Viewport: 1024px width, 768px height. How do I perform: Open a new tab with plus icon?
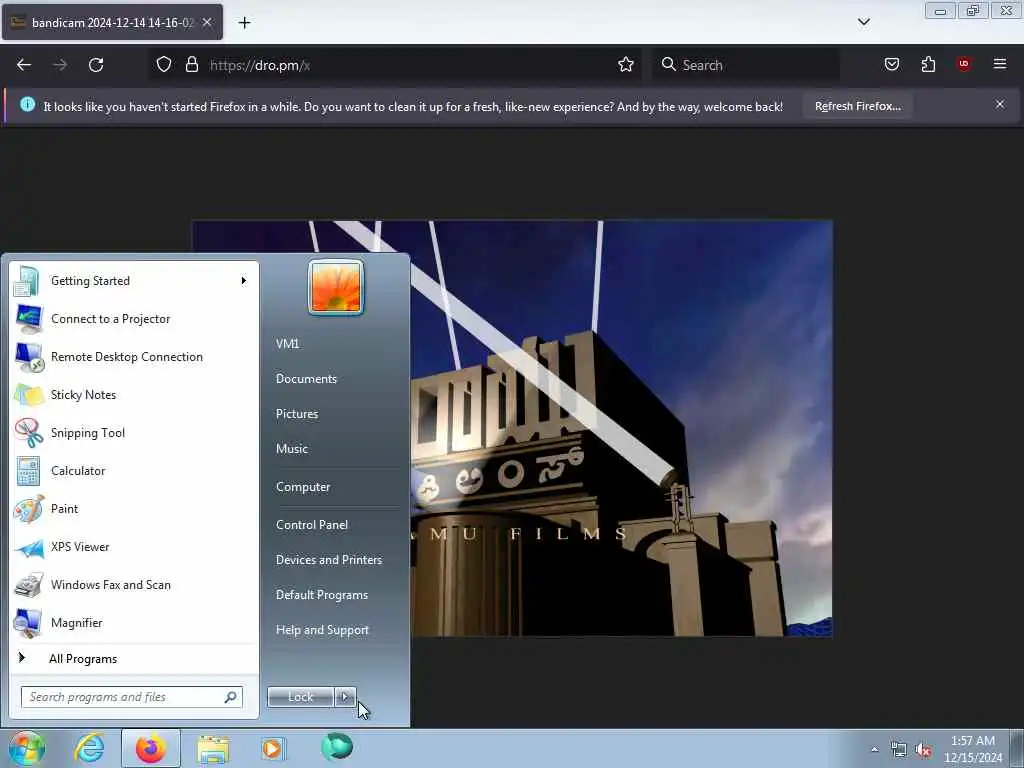pos(244,23)
